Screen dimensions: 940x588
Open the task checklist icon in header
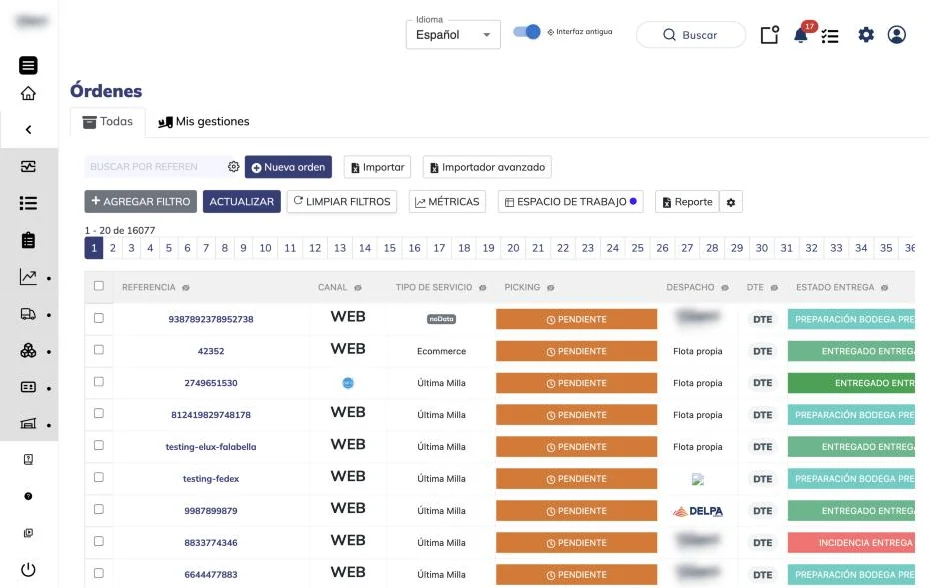tap(830, 37)
